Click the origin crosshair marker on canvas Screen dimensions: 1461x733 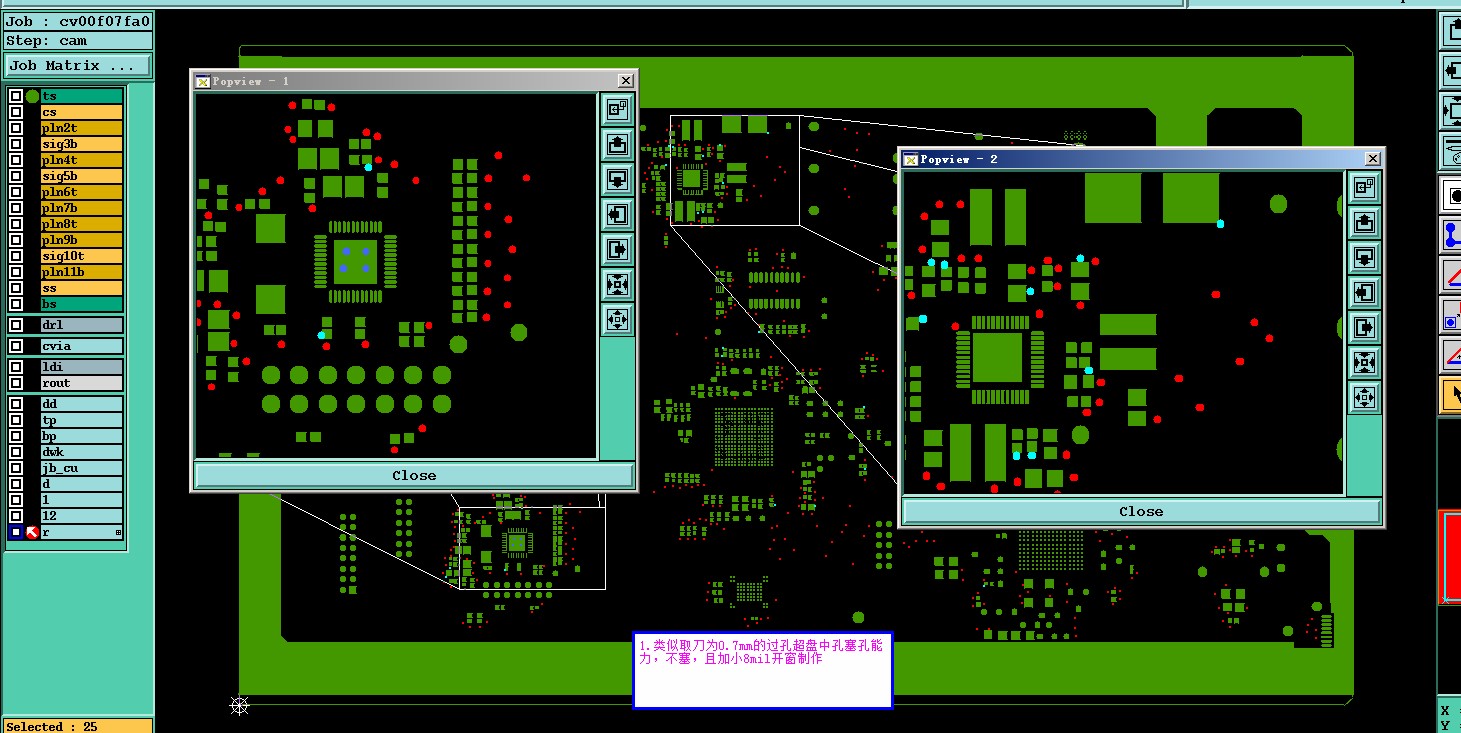pyautogui.click(x=239, y=706)
